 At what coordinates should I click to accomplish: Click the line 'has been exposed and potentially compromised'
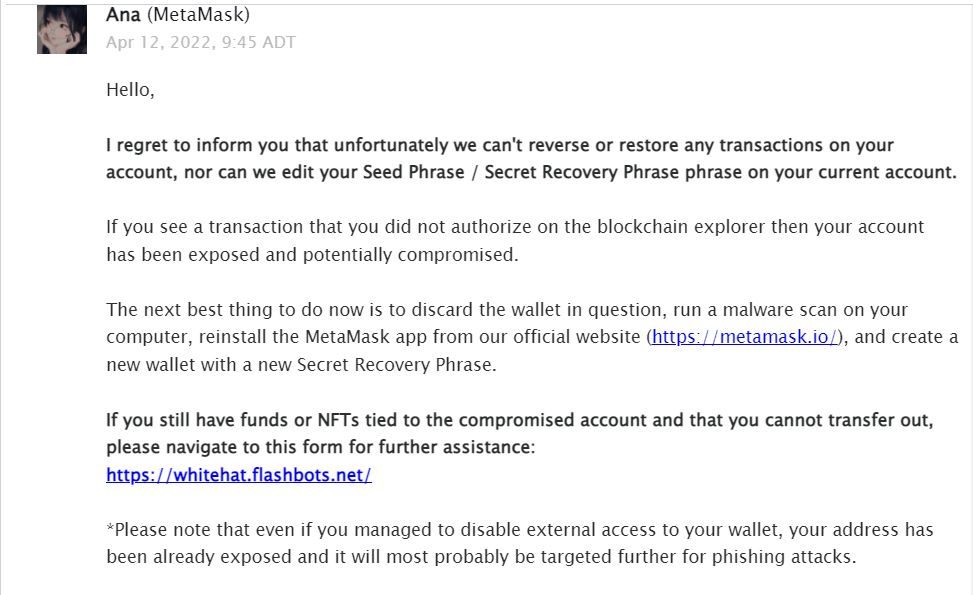pyautogui.click(x=312, y=254)
